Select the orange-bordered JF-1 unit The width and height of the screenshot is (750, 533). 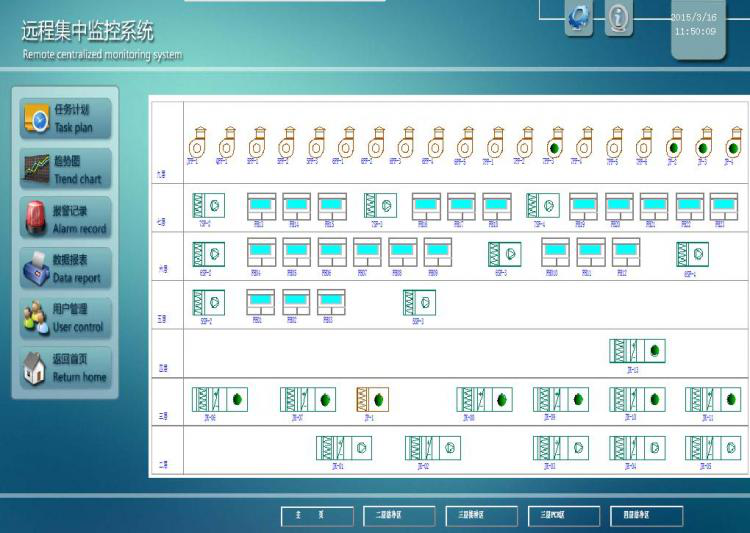[x=371, y=400]
